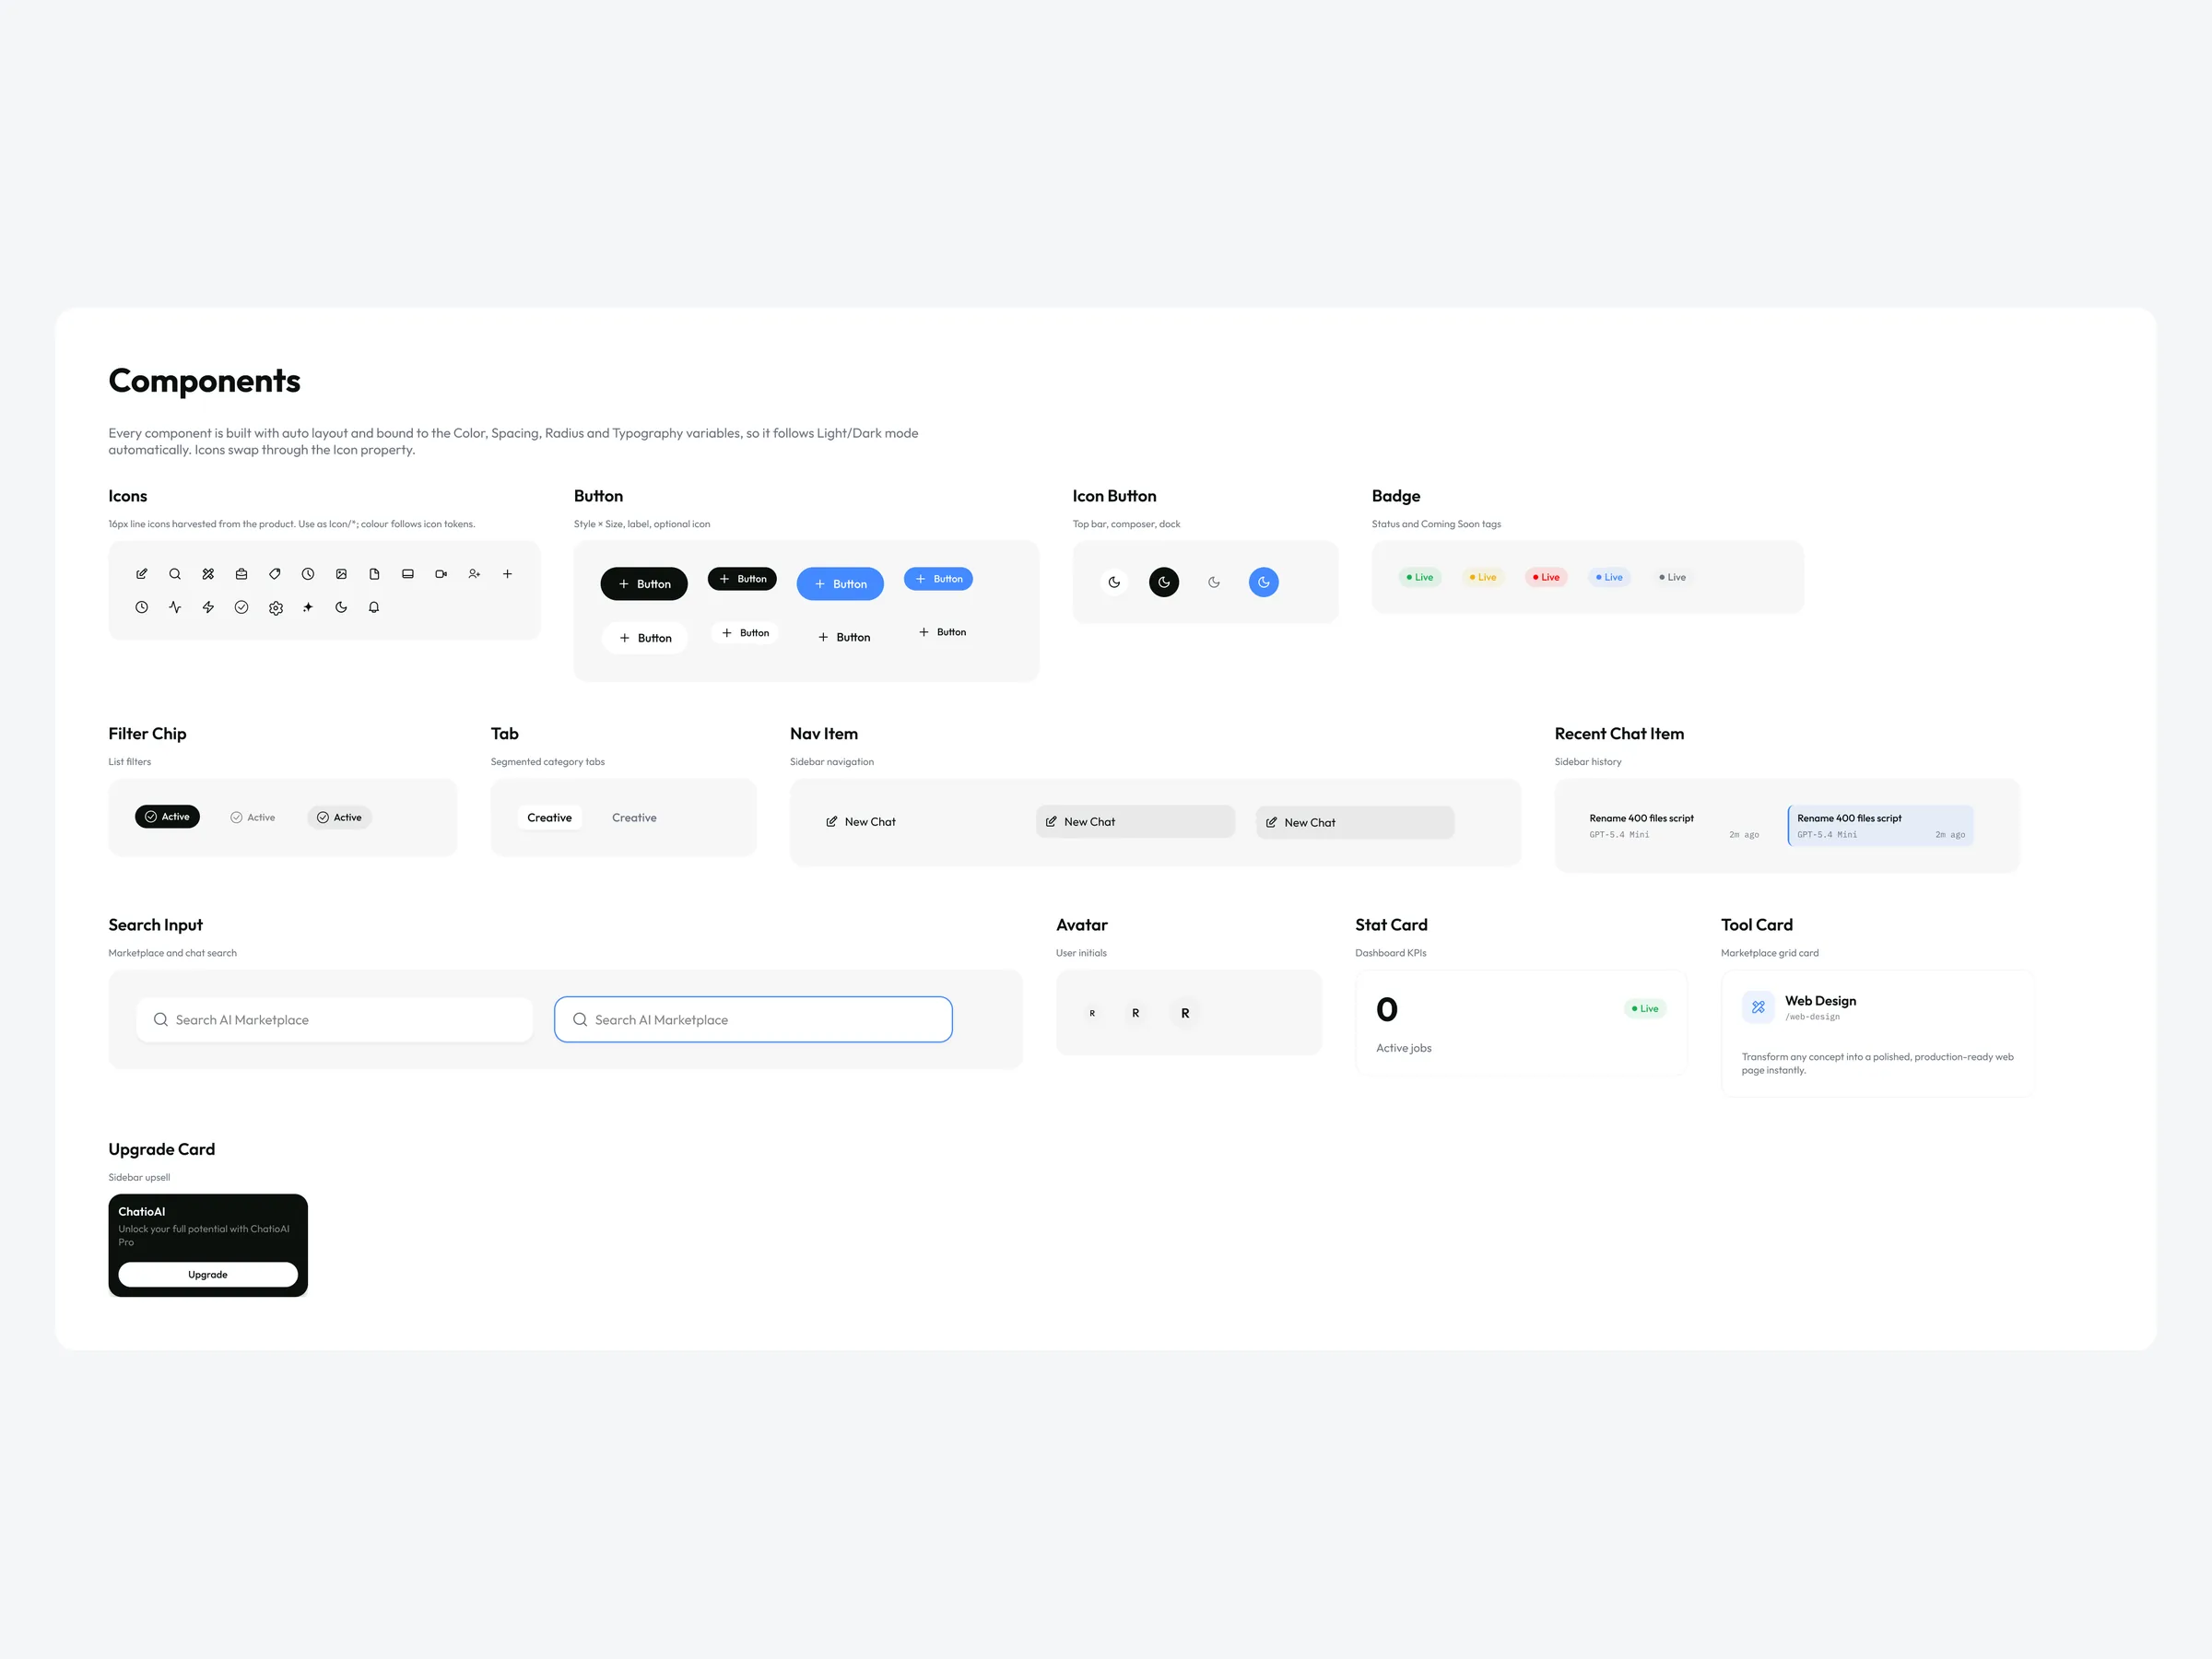Click the circled checkmark in Icons grid
Screen dimensions: 2212x1659
[x=241, y=607]
